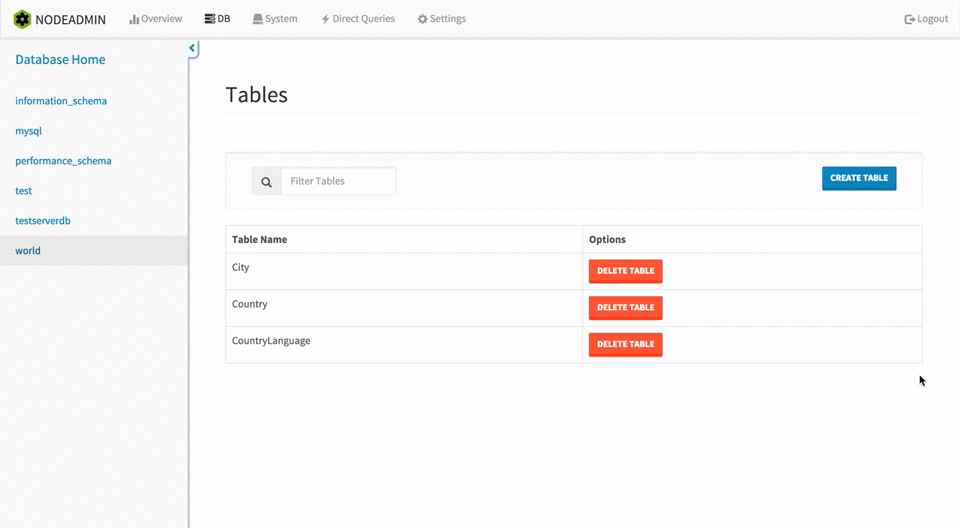Log out using the Logout link

coord(926,19)
